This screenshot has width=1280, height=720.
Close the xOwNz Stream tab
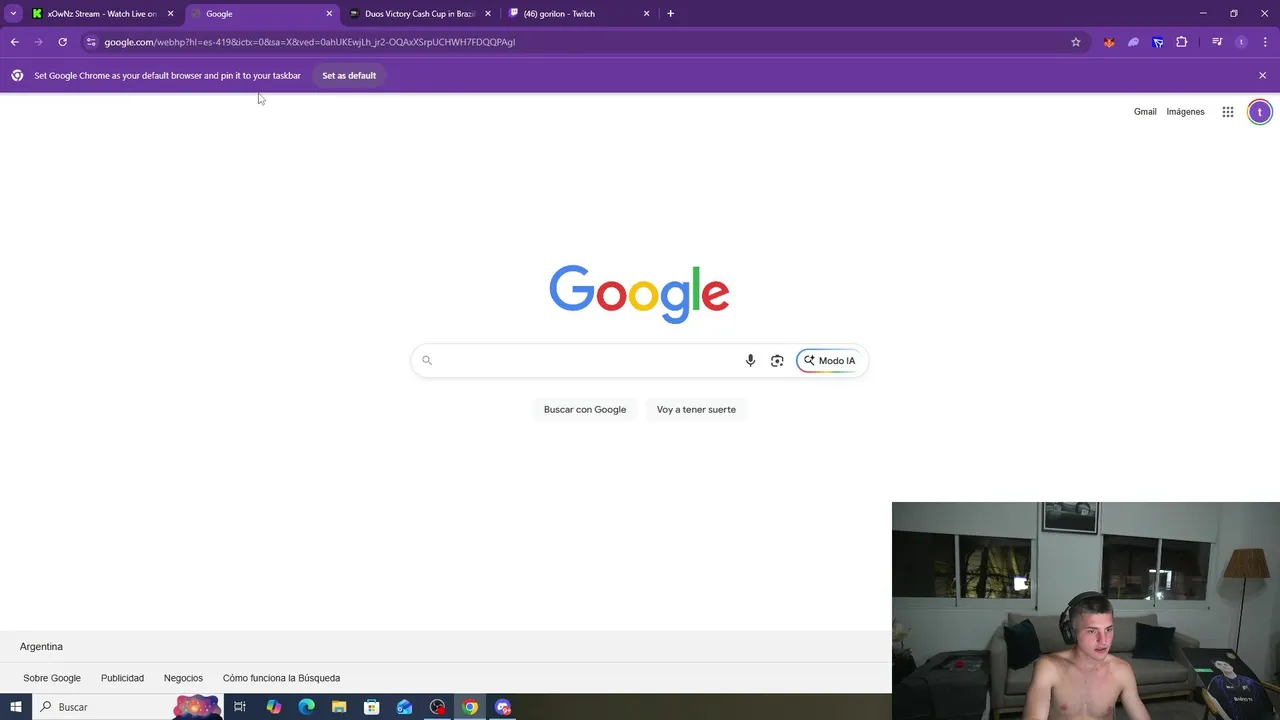170,14
